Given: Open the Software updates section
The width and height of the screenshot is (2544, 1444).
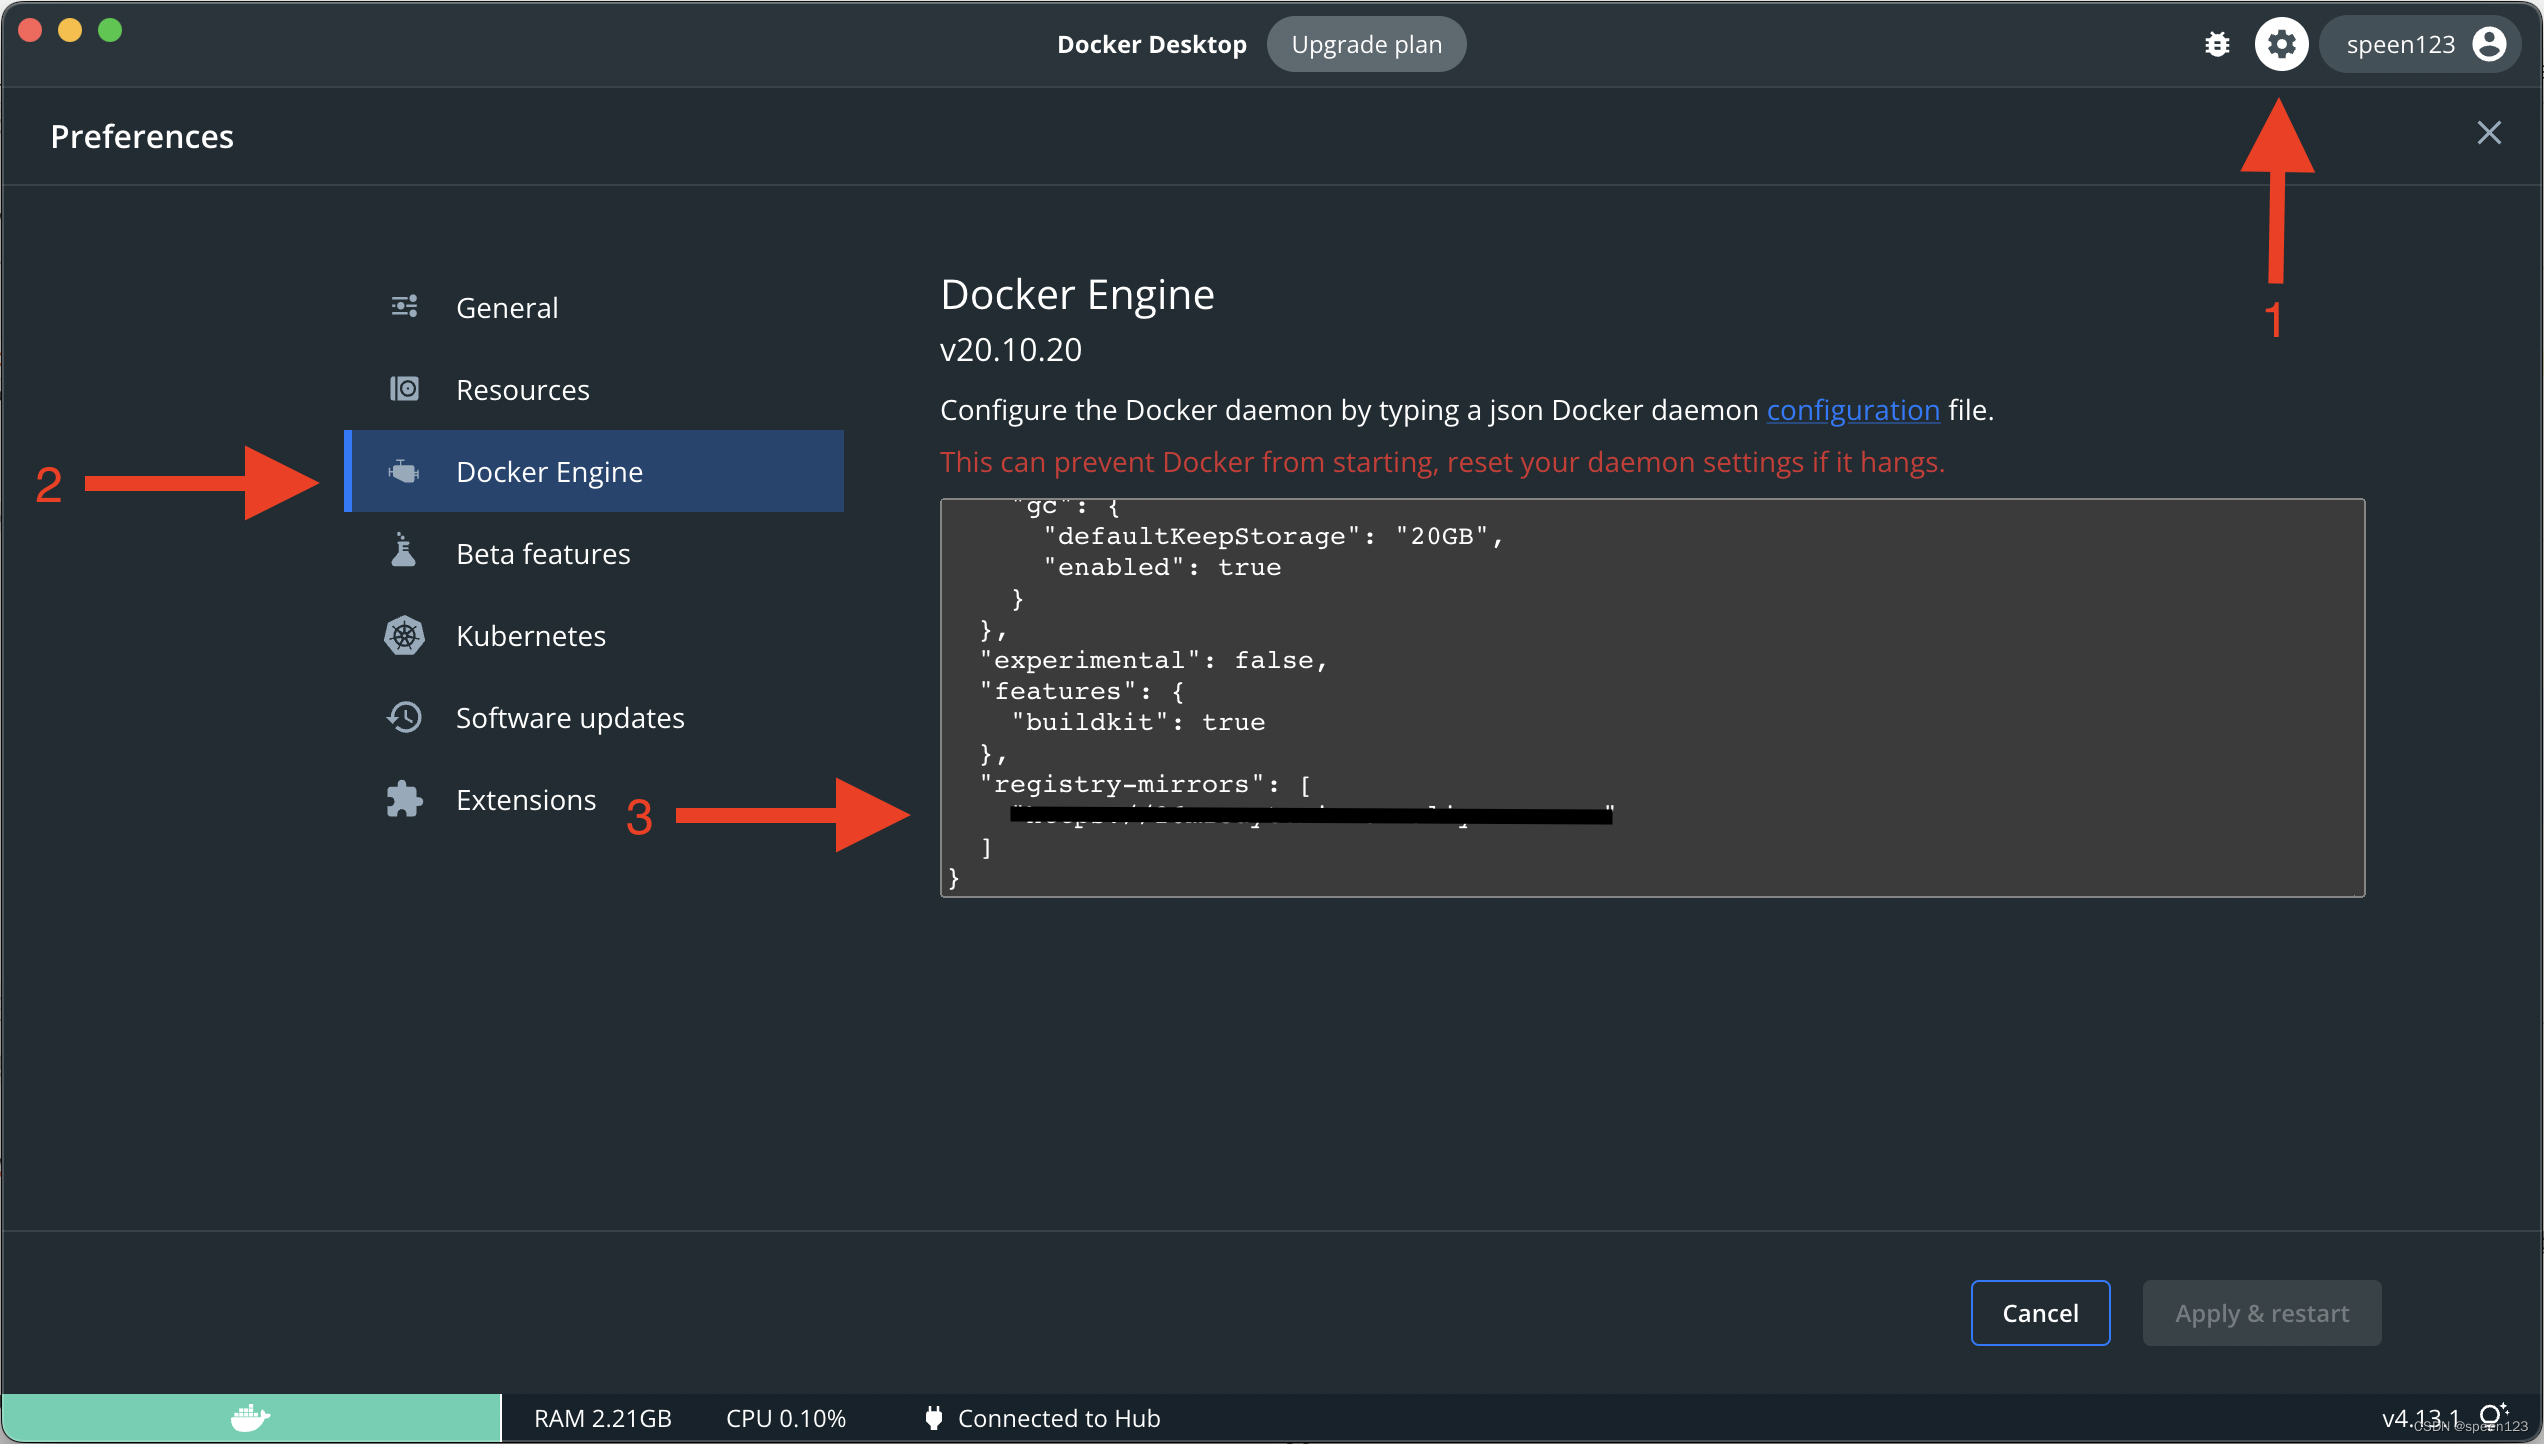Looking at the screenshot, I should [x=594, y=717].
